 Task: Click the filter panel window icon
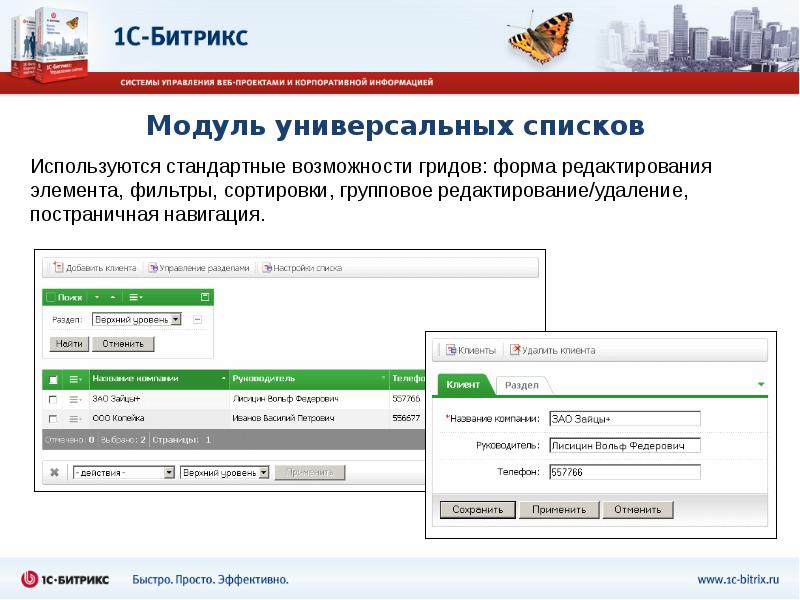[205, 297]
